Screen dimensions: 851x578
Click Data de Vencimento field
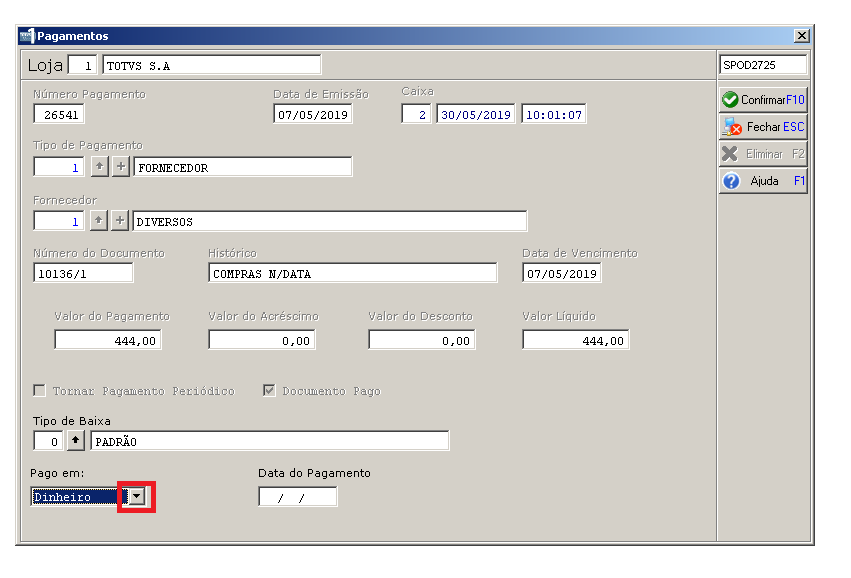562,273
